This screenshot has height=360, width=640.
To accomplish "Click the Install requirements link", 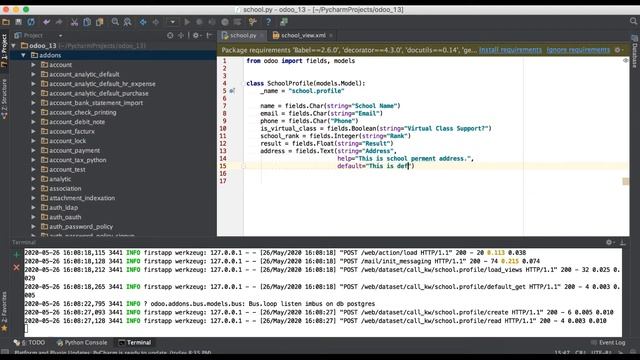I will pos(510,50).
